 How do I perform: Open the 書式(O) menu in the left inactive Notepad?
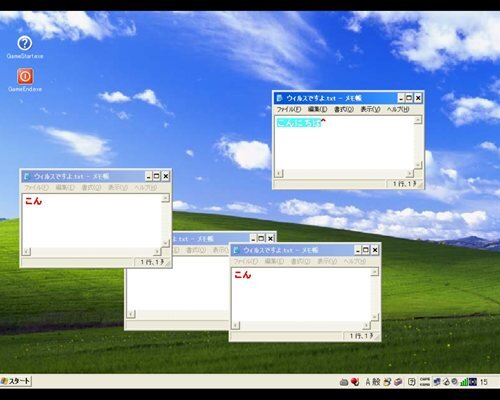tap(91, 188)
